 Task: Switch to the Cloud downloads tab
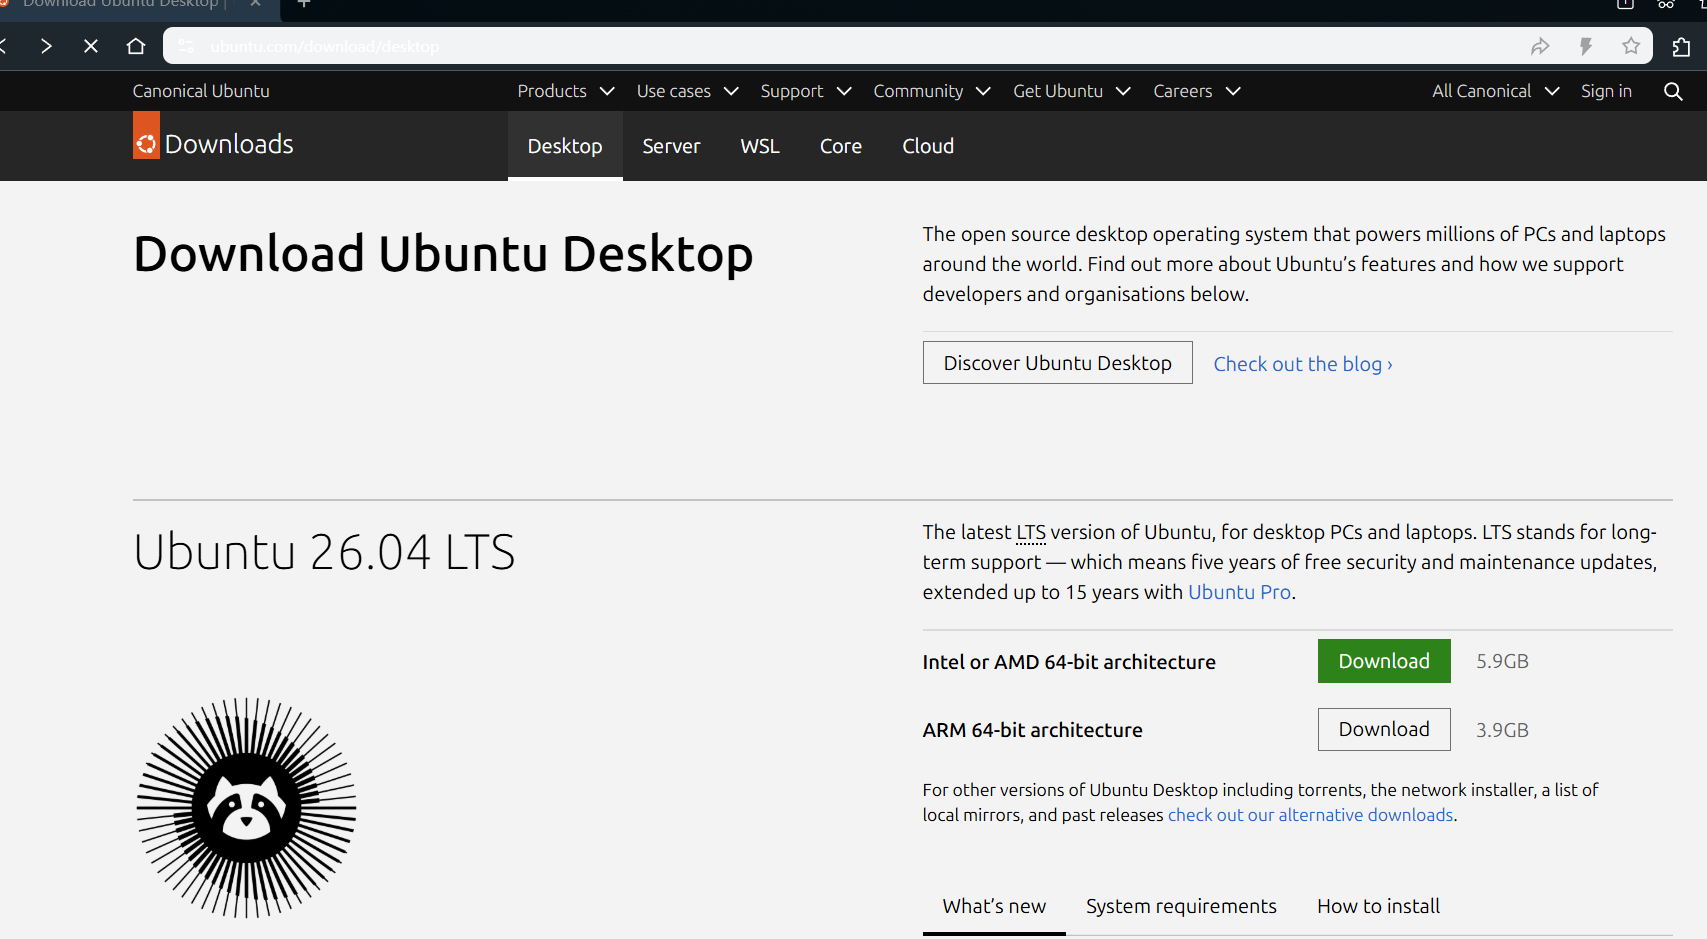point(928,146)
